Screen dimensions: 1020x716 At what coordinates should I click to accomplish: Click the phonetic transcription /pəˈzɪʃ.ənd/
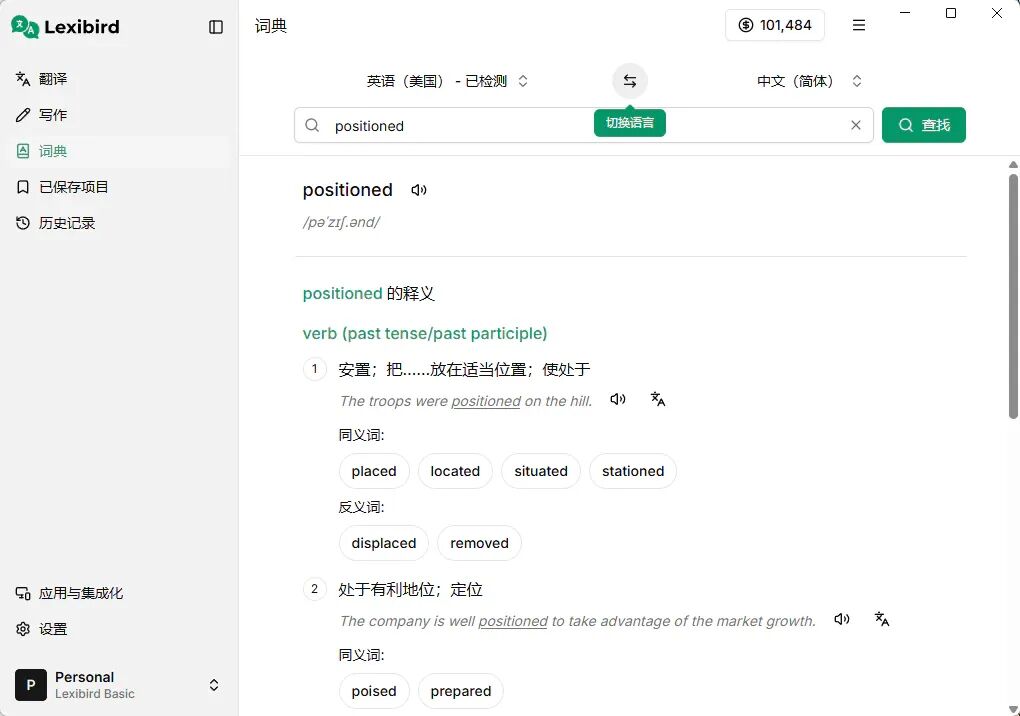(342, 222)
